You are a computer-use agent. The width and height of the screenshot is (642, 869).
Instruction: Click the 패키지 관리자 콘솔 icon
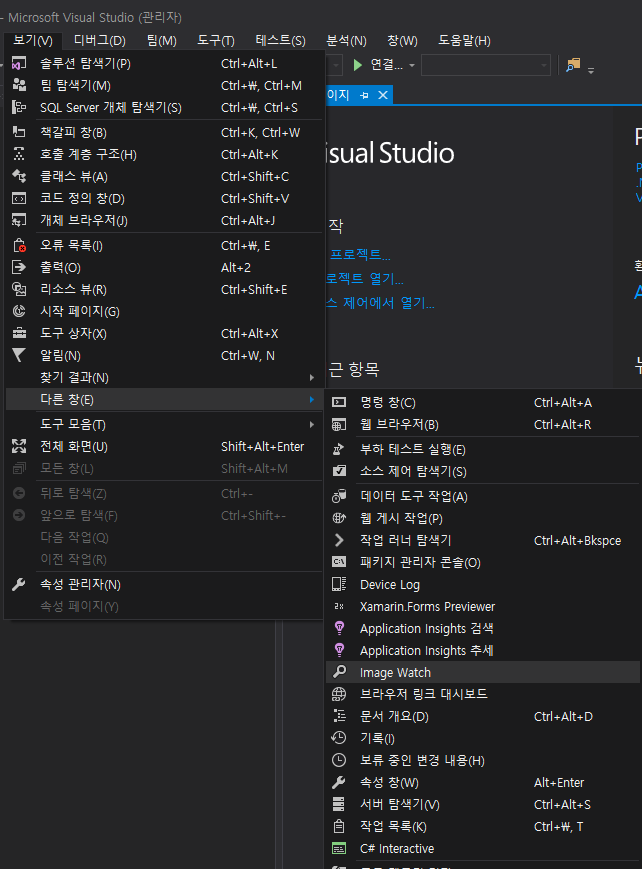coord(339,562)
